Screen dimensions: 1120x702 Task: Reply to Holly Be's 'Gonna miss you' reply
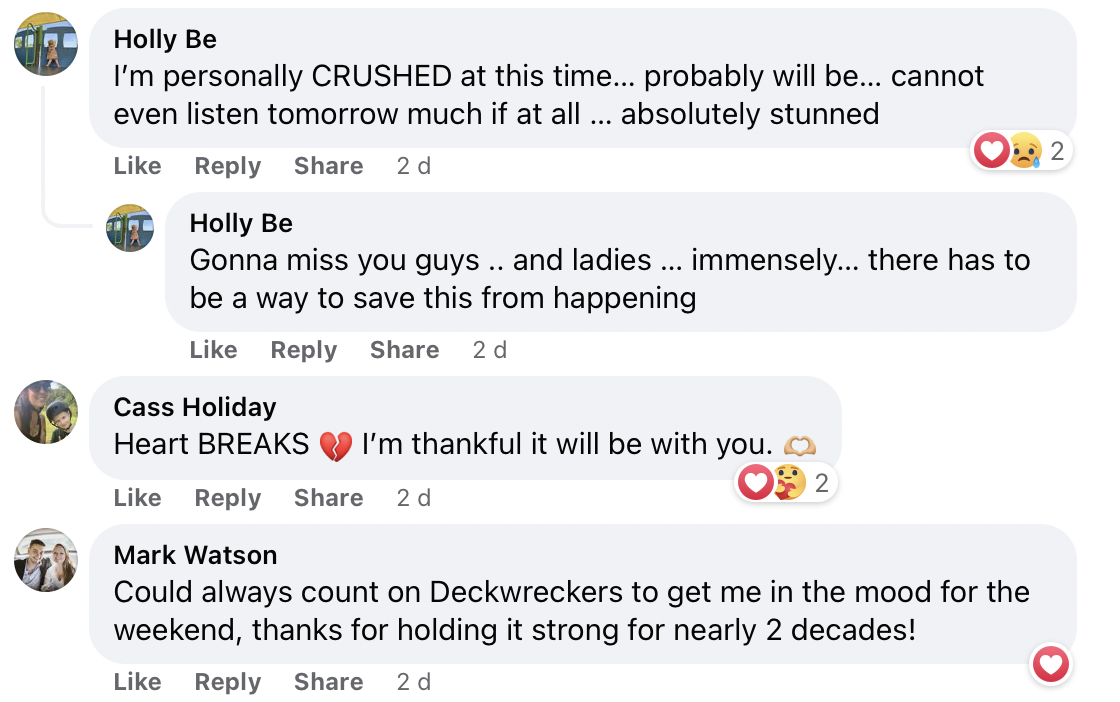pyautogui.click(x=303, y=350)
